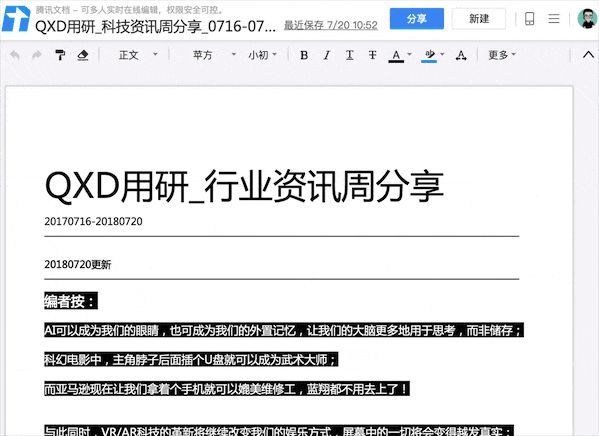
Task: Open the hamburger menu icon
Action: 554,19
